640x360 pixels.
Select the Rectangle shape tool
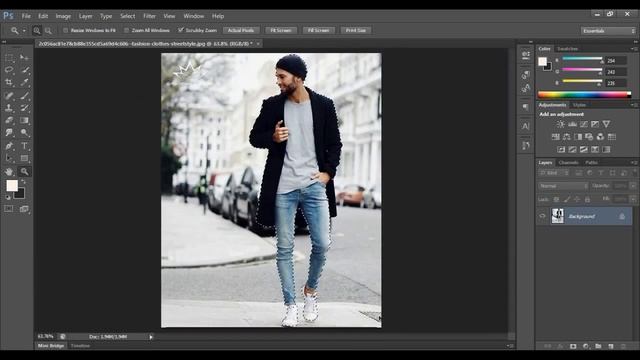[24, 158]
